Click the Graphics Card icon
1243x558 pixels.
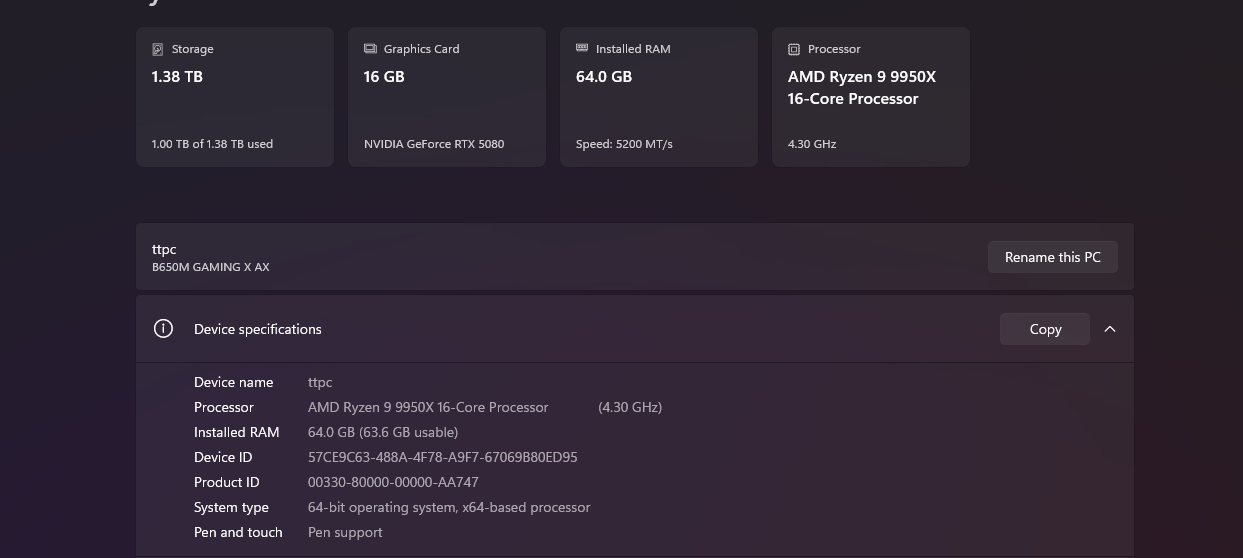click(370, 49)
